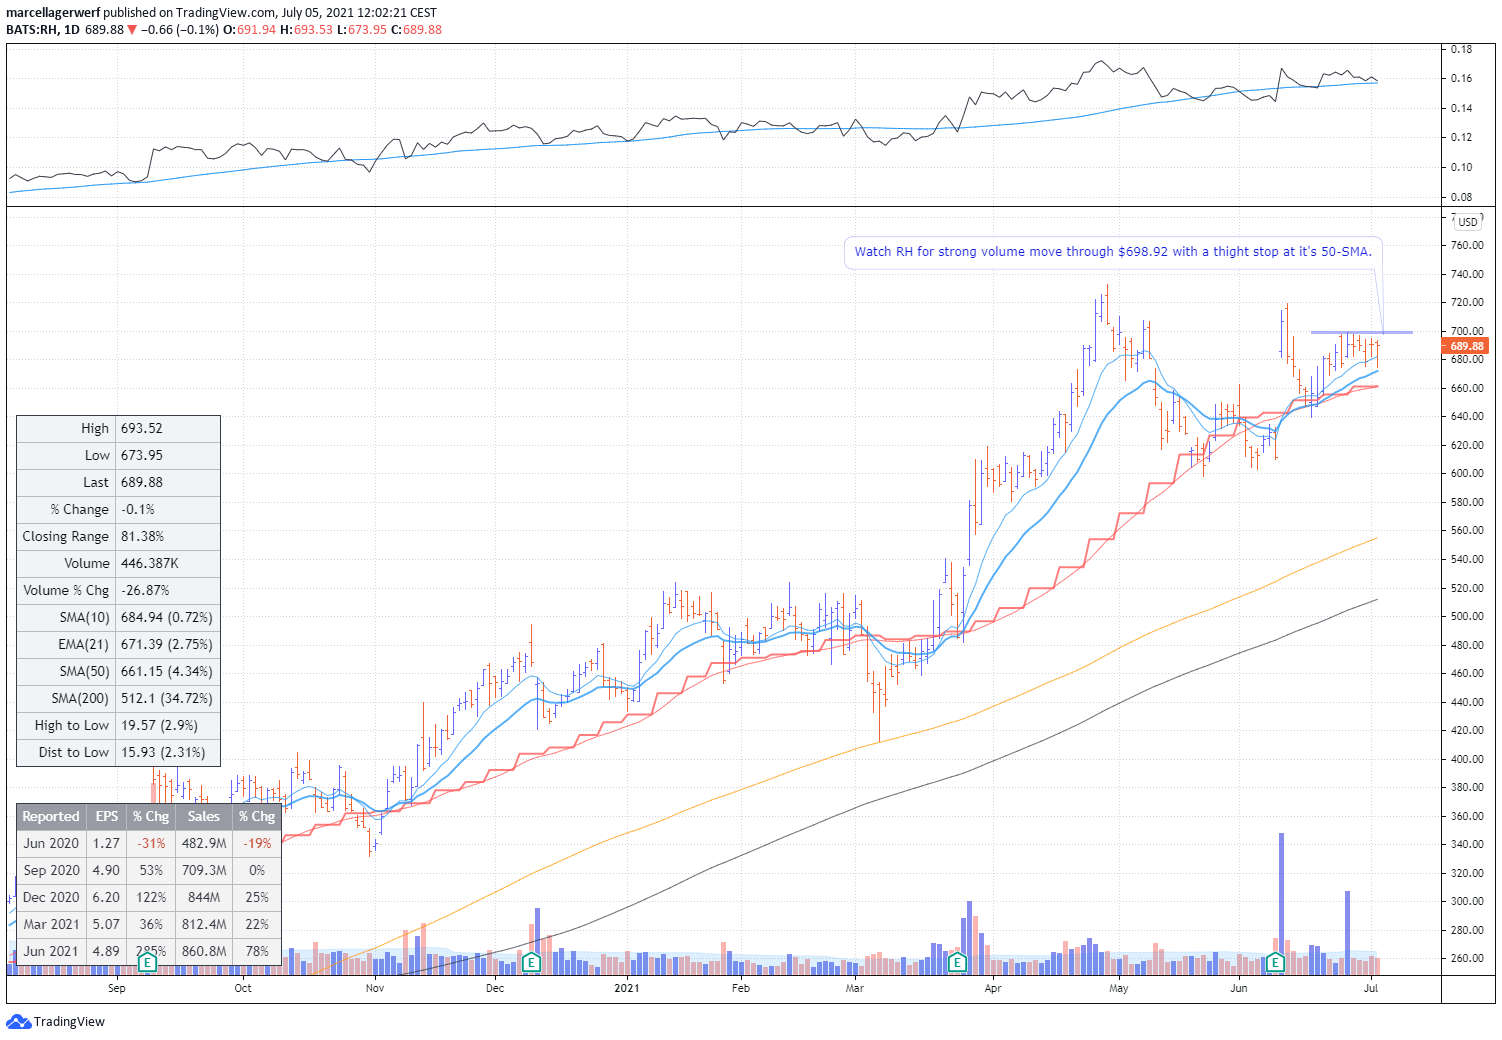
Task: Click the TradingView cloud logo
Action: coord(19,1022)
